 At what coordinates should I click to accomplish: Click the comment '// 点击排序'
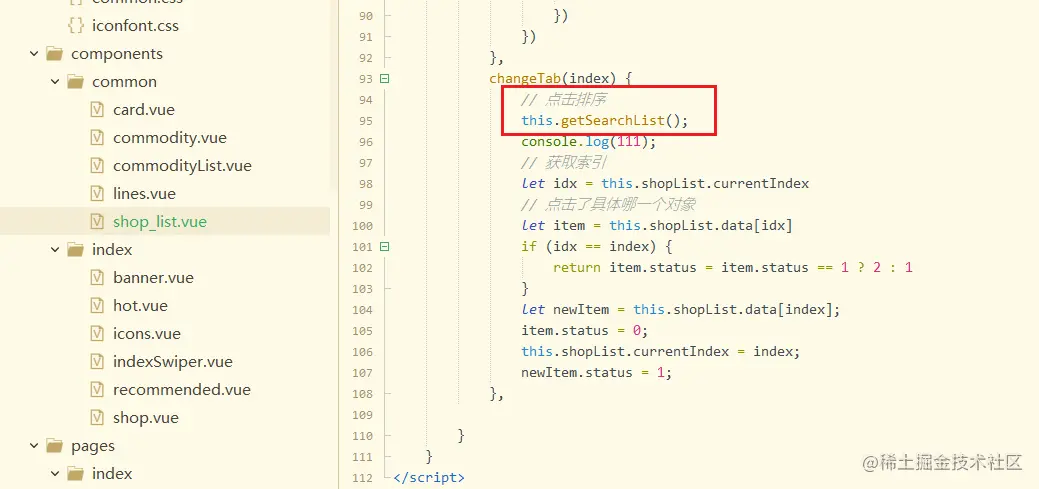pos(564,100)
